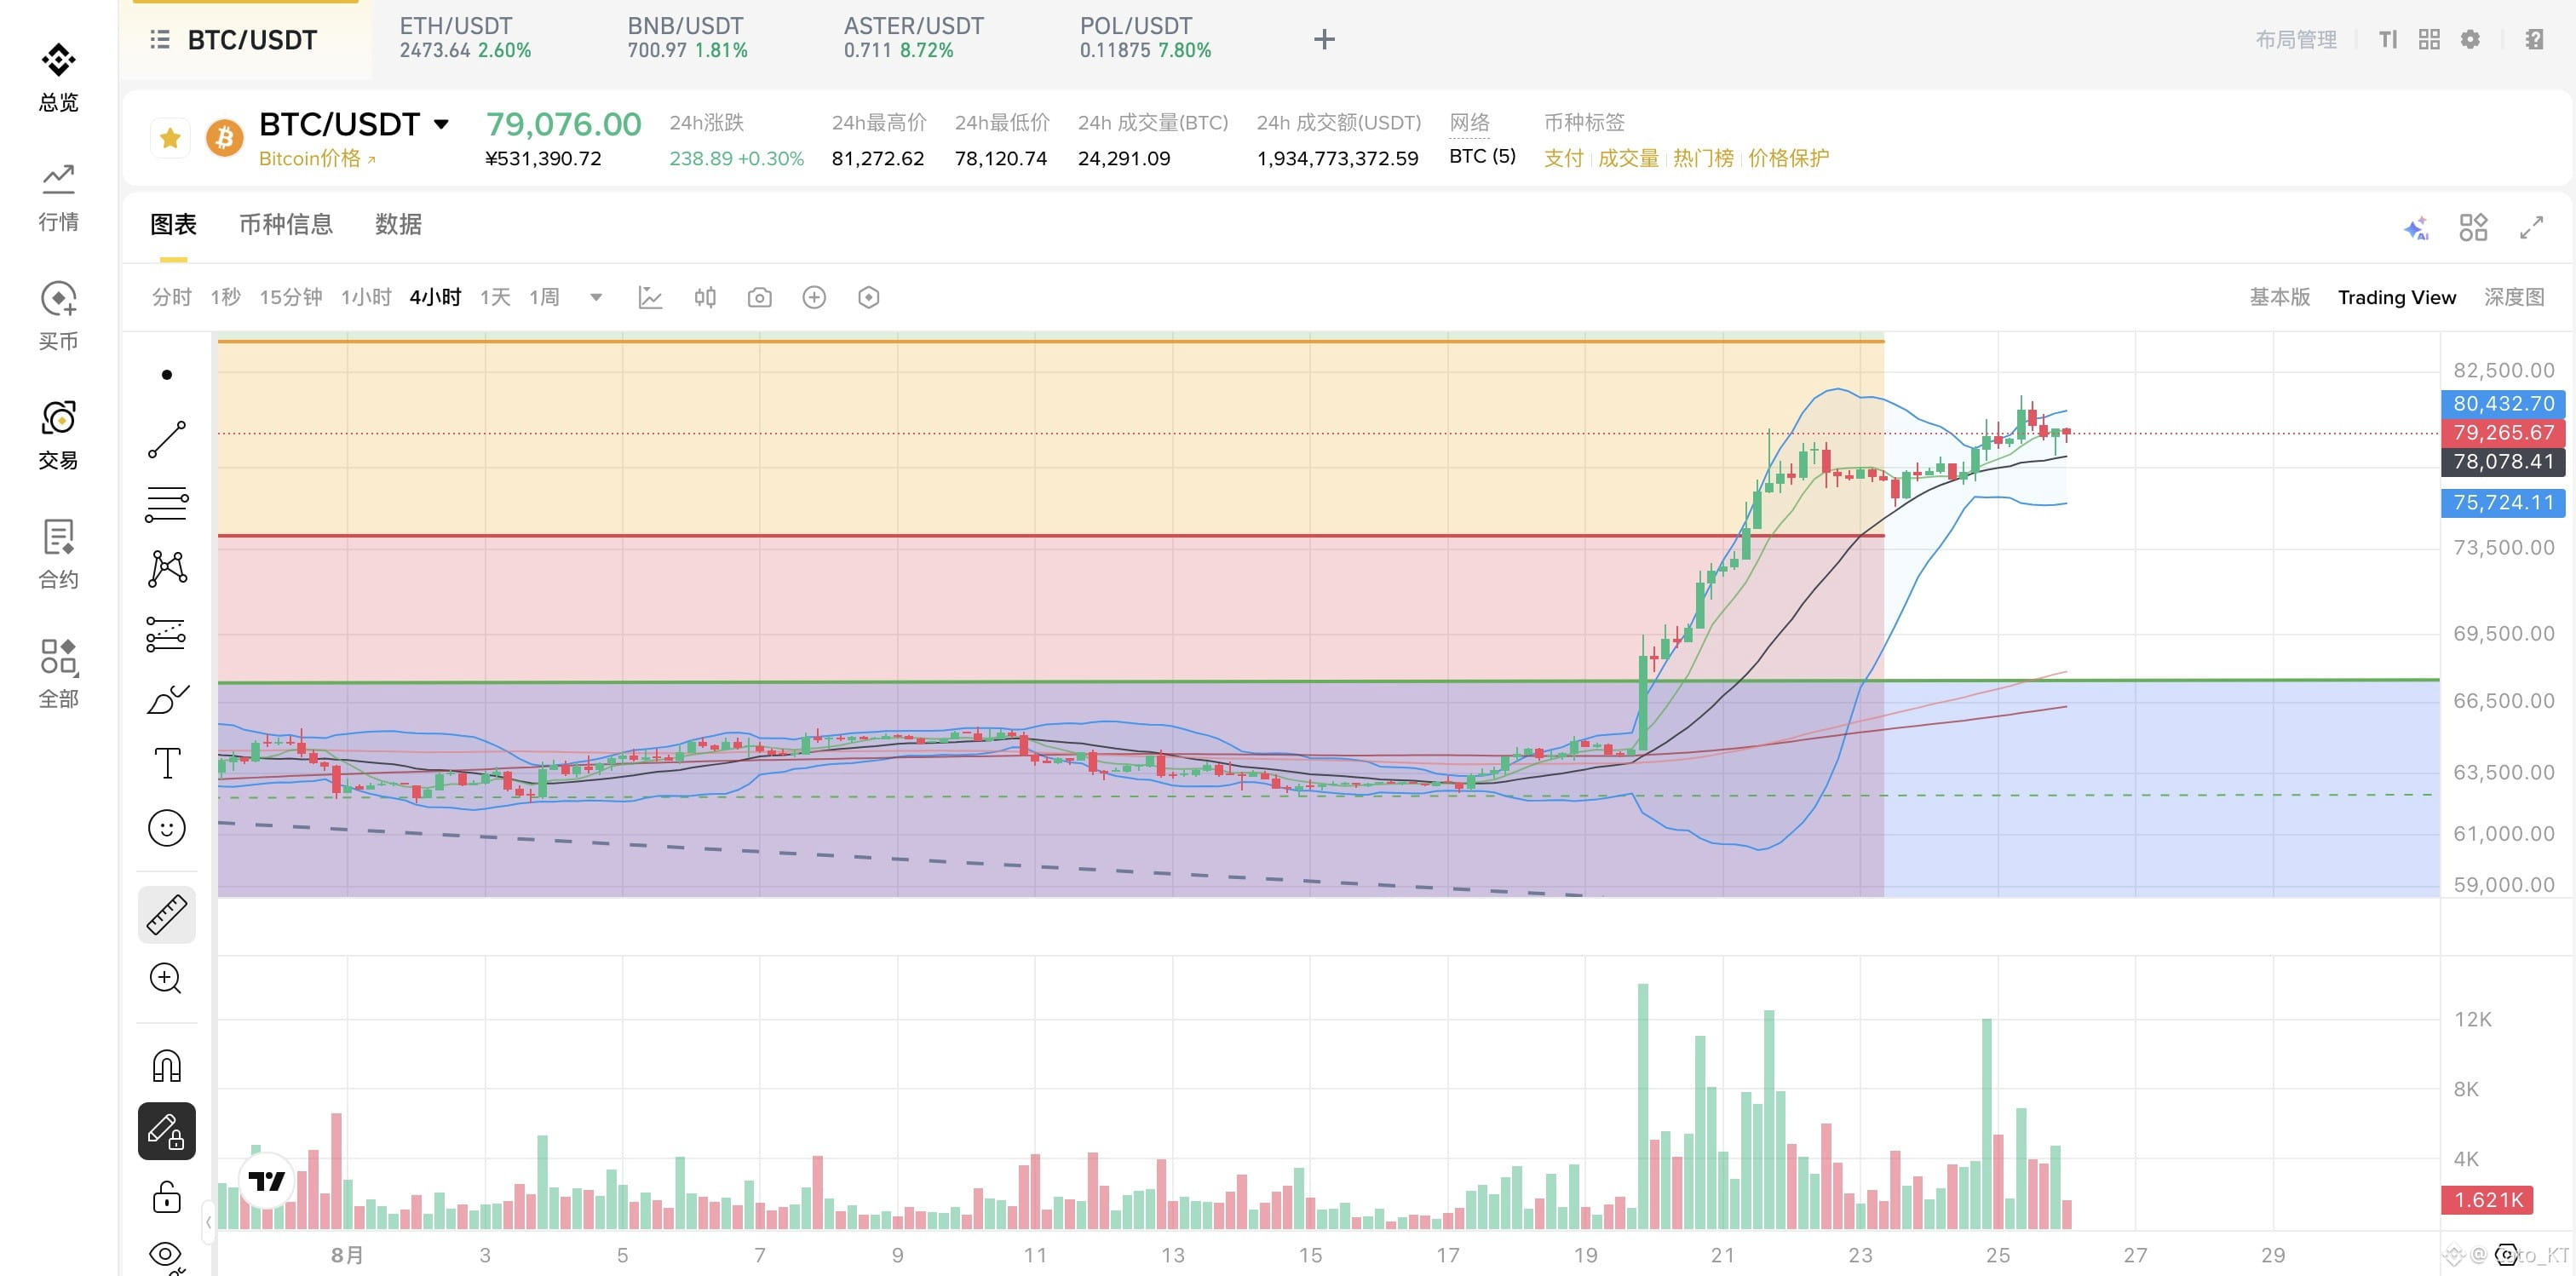This screenshot has width=2576, height=1276.
Task: Open the 交易 trade sidebar icon
Action: click(58, 435)
